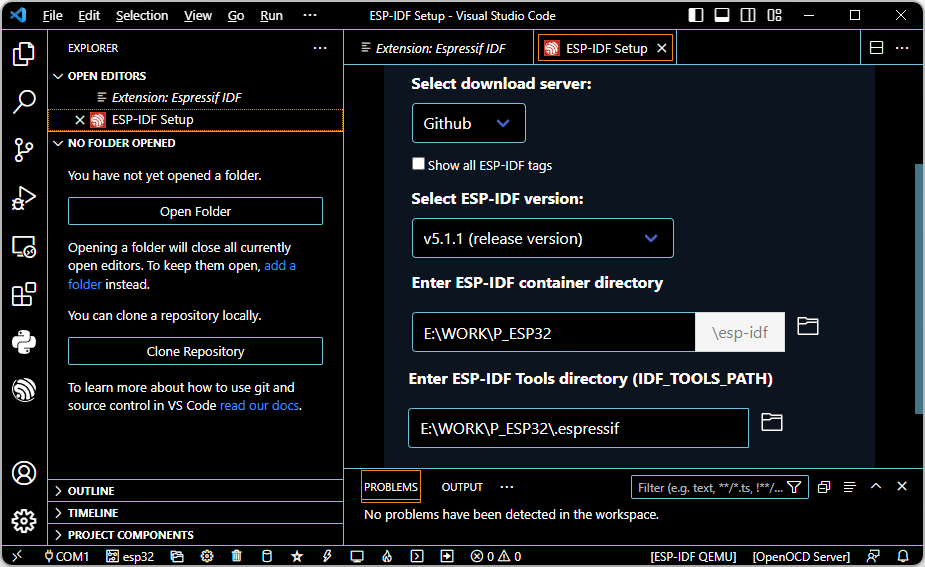Click the monitor device icon in status bar
Screen dimensions: 925x567
pyautogui.click(x=357, y=556)
